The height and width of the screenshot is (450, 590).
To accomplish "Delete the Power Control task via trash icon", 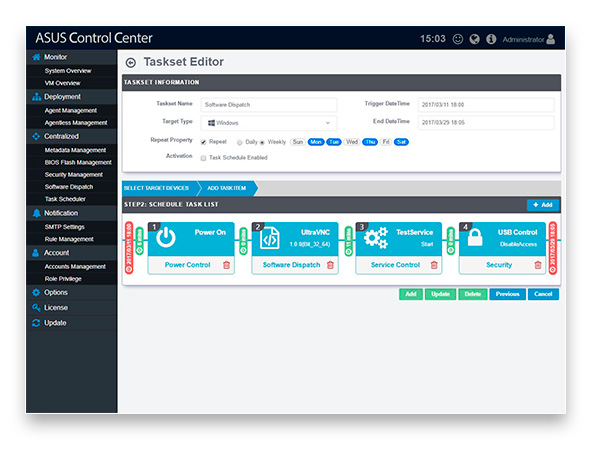I will point(227,265).
